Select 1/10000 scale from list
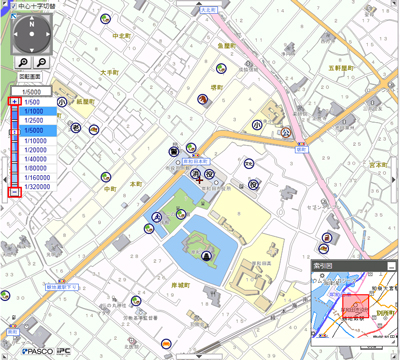 click(38, 141)
